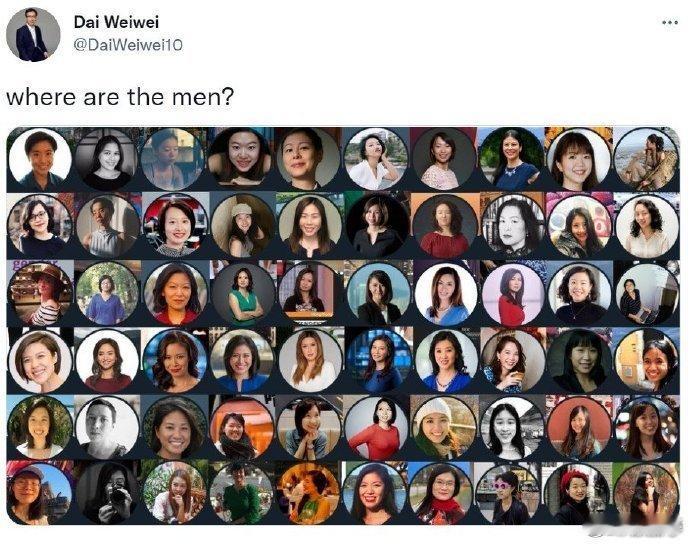Select the portrait with pink sunglasses
This screenshot has width=690, height=544.
pyautogui.click(x=510, y=493)
